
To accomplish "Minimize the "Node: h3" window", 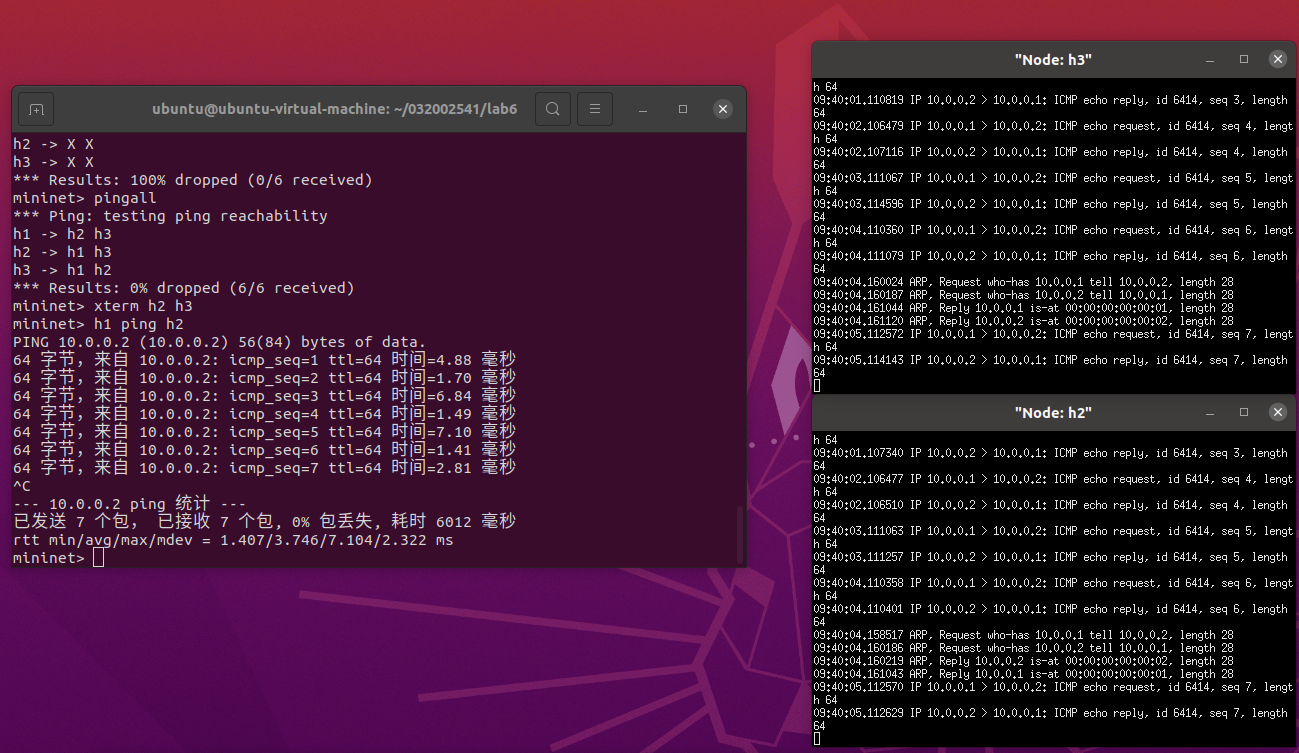I will click(x=1210, y=60).
